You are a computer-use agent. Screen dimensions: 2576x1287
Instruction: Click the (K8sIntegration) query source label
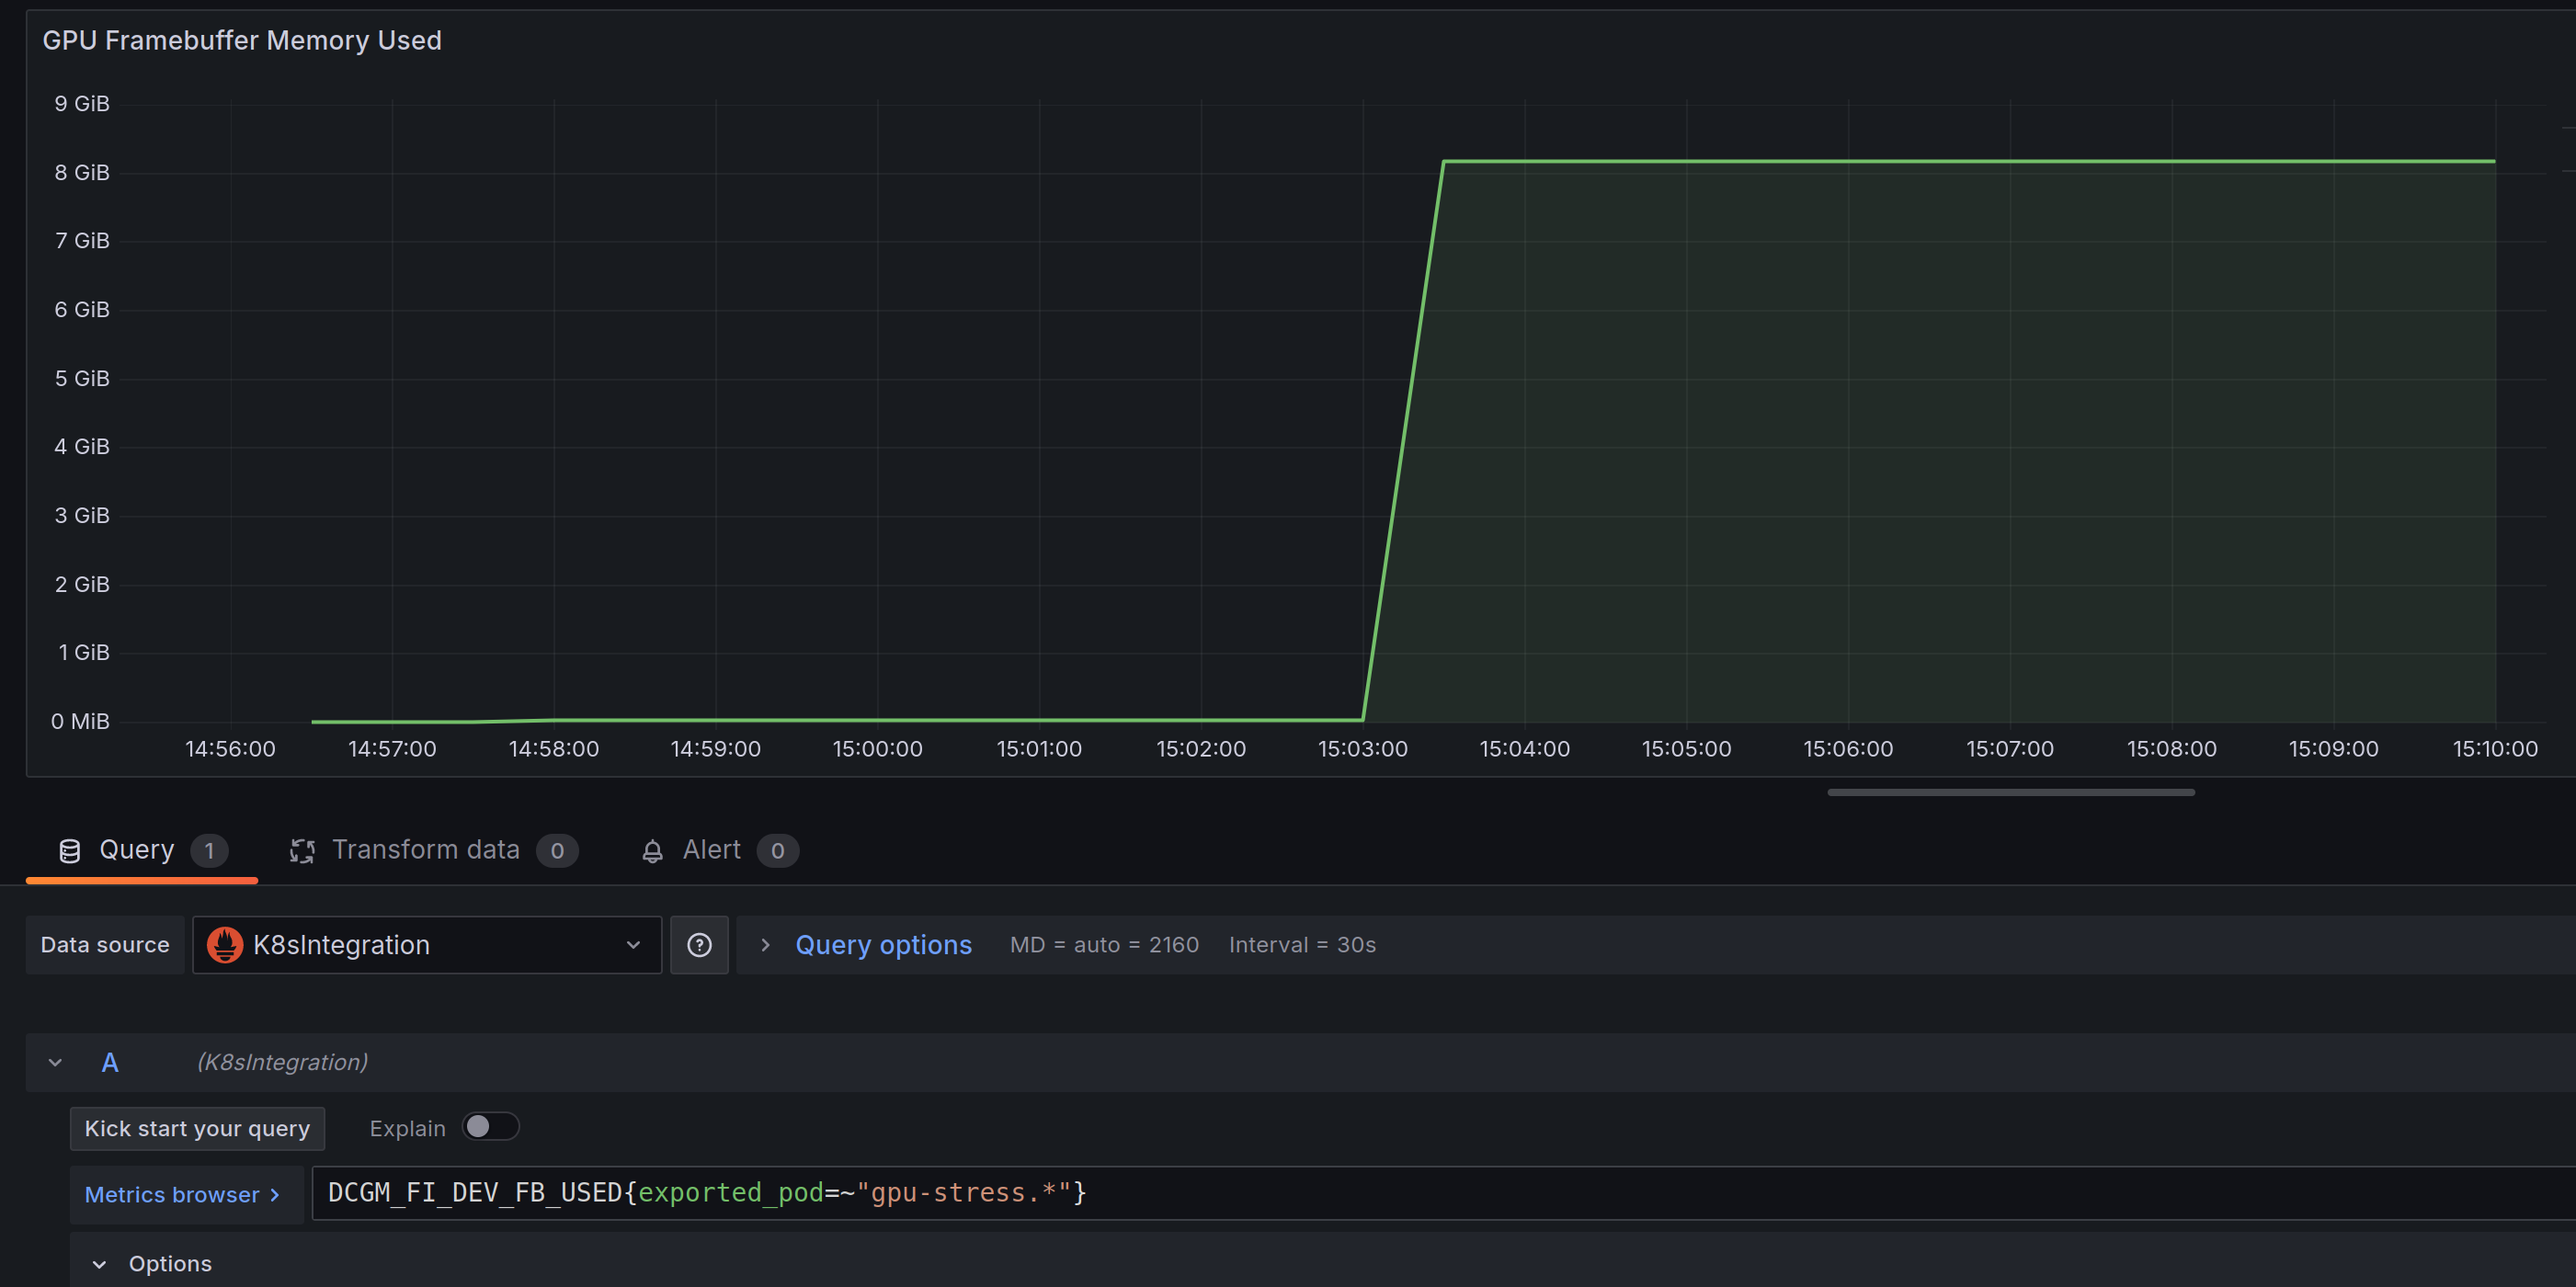click(282, 1062)
